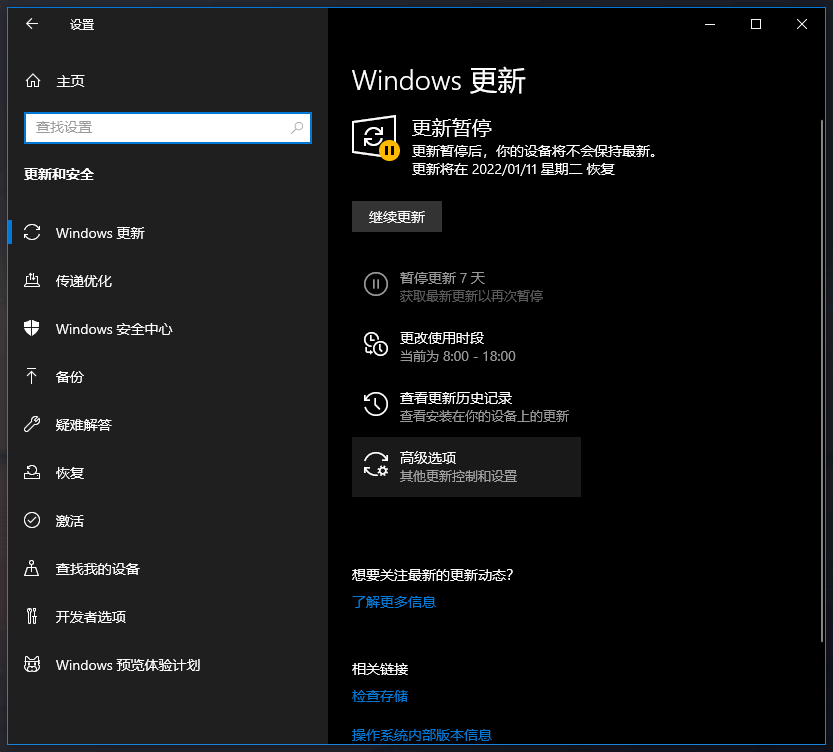The image size is (833, 752).
Task: Click the history icon for 查看更新历史记录
Action: click(x=376, y=404)
